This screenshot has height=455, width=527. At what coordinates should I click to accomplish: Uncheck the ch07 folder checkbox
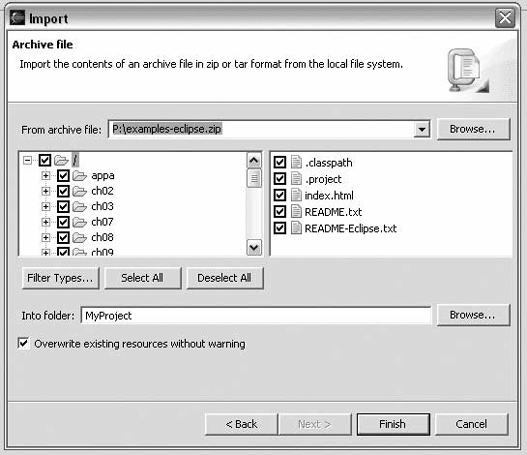click(x=63, y=222)
